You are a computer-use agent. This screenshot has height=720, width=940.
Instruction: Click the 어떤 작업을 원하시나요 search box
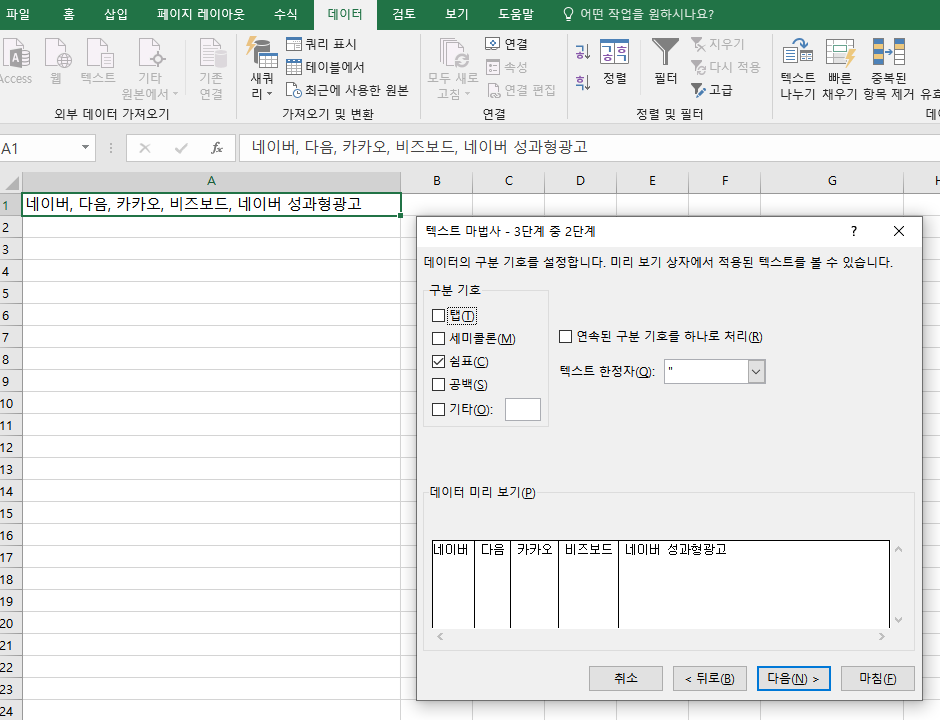(x=638, y=14)
